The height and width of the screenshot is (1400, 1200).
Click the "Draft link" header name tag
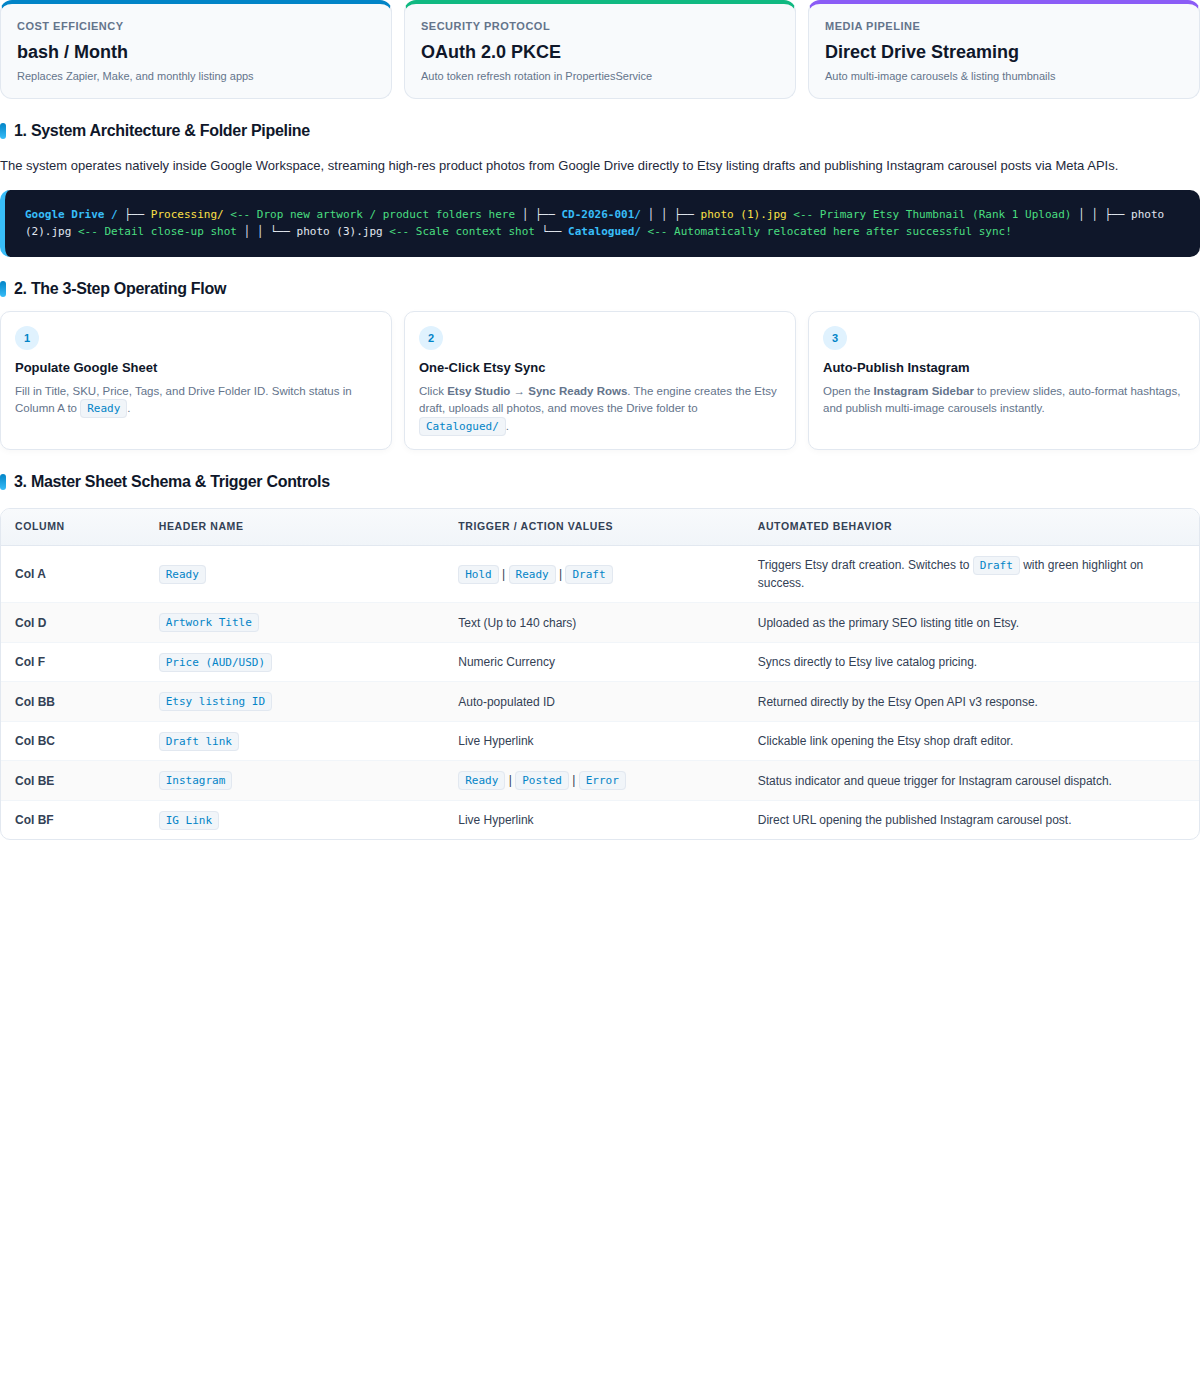(199, 741)
